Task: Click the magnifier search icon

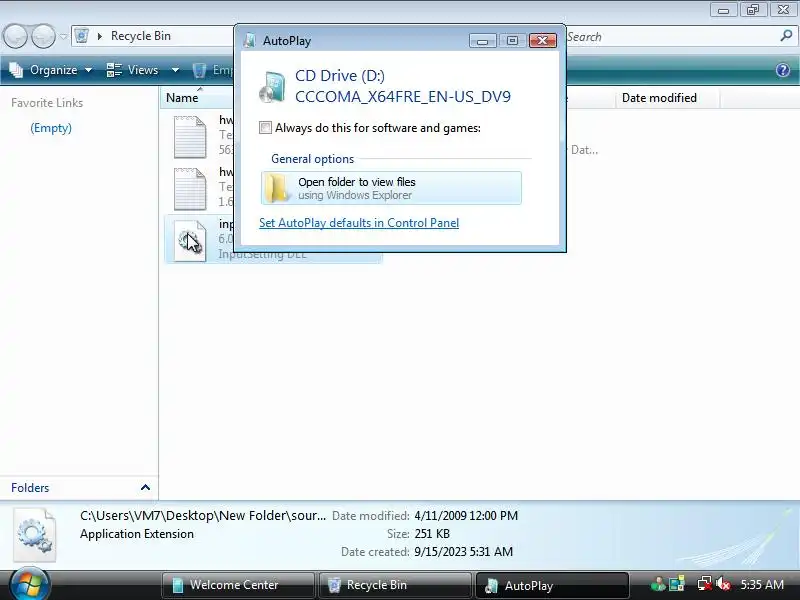Action: [786, 36]
